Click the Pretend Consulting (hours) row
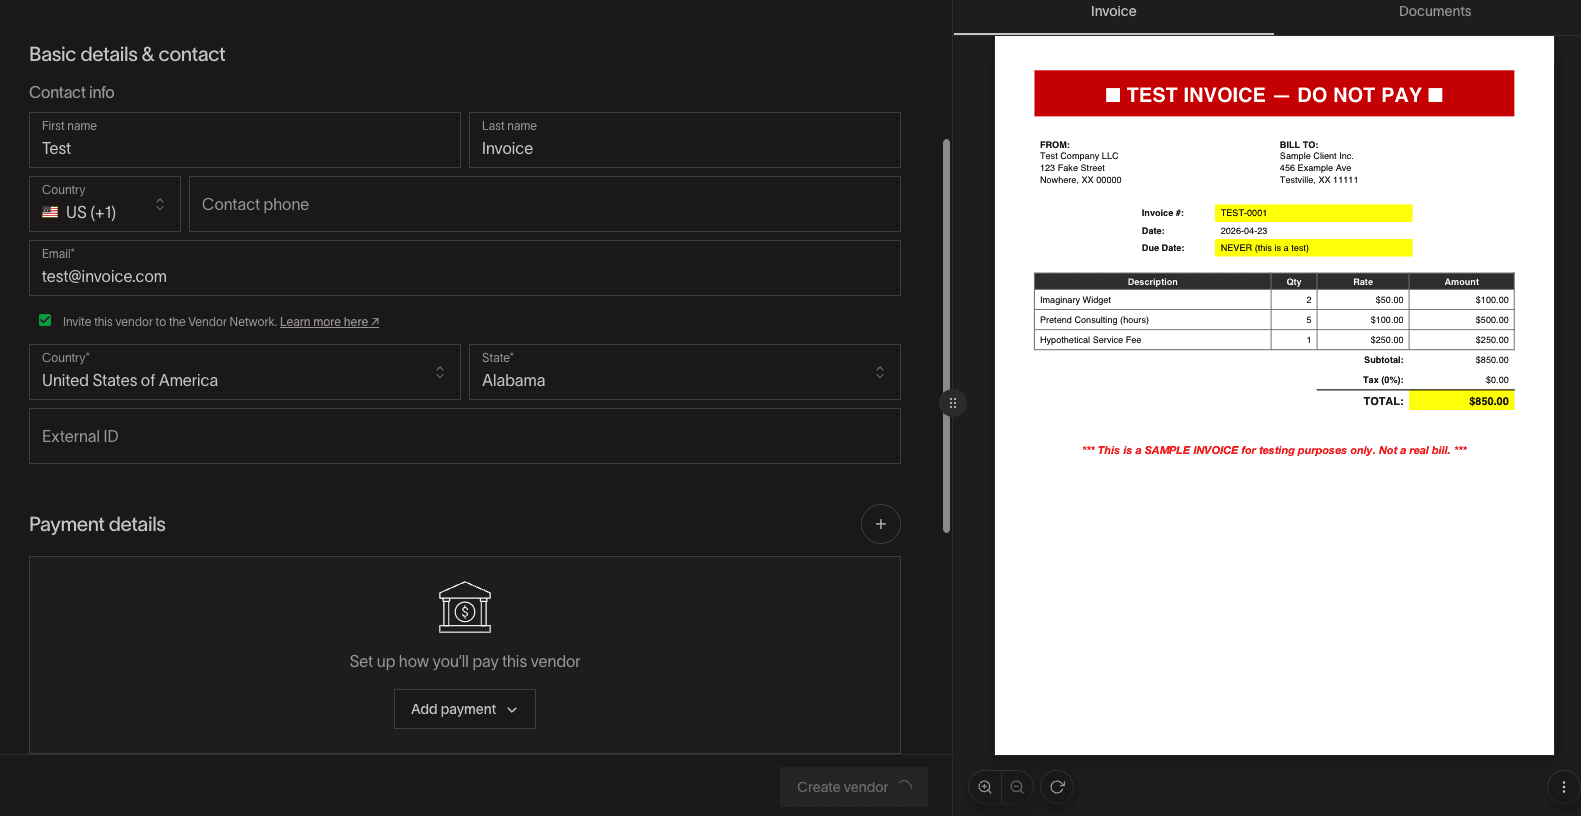The width and height of the screenshot is (1581, 816). [1274, 320]
